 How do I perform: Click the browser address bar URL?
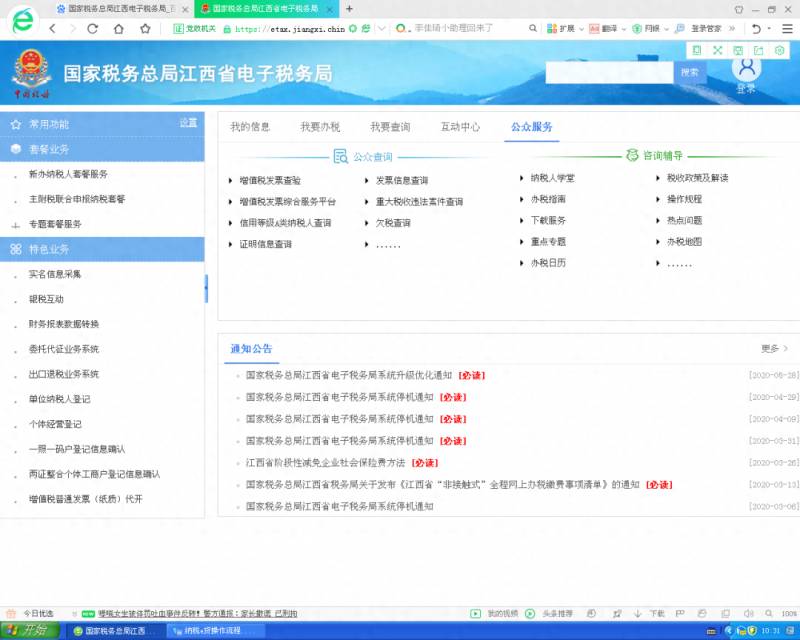(290, 29)
